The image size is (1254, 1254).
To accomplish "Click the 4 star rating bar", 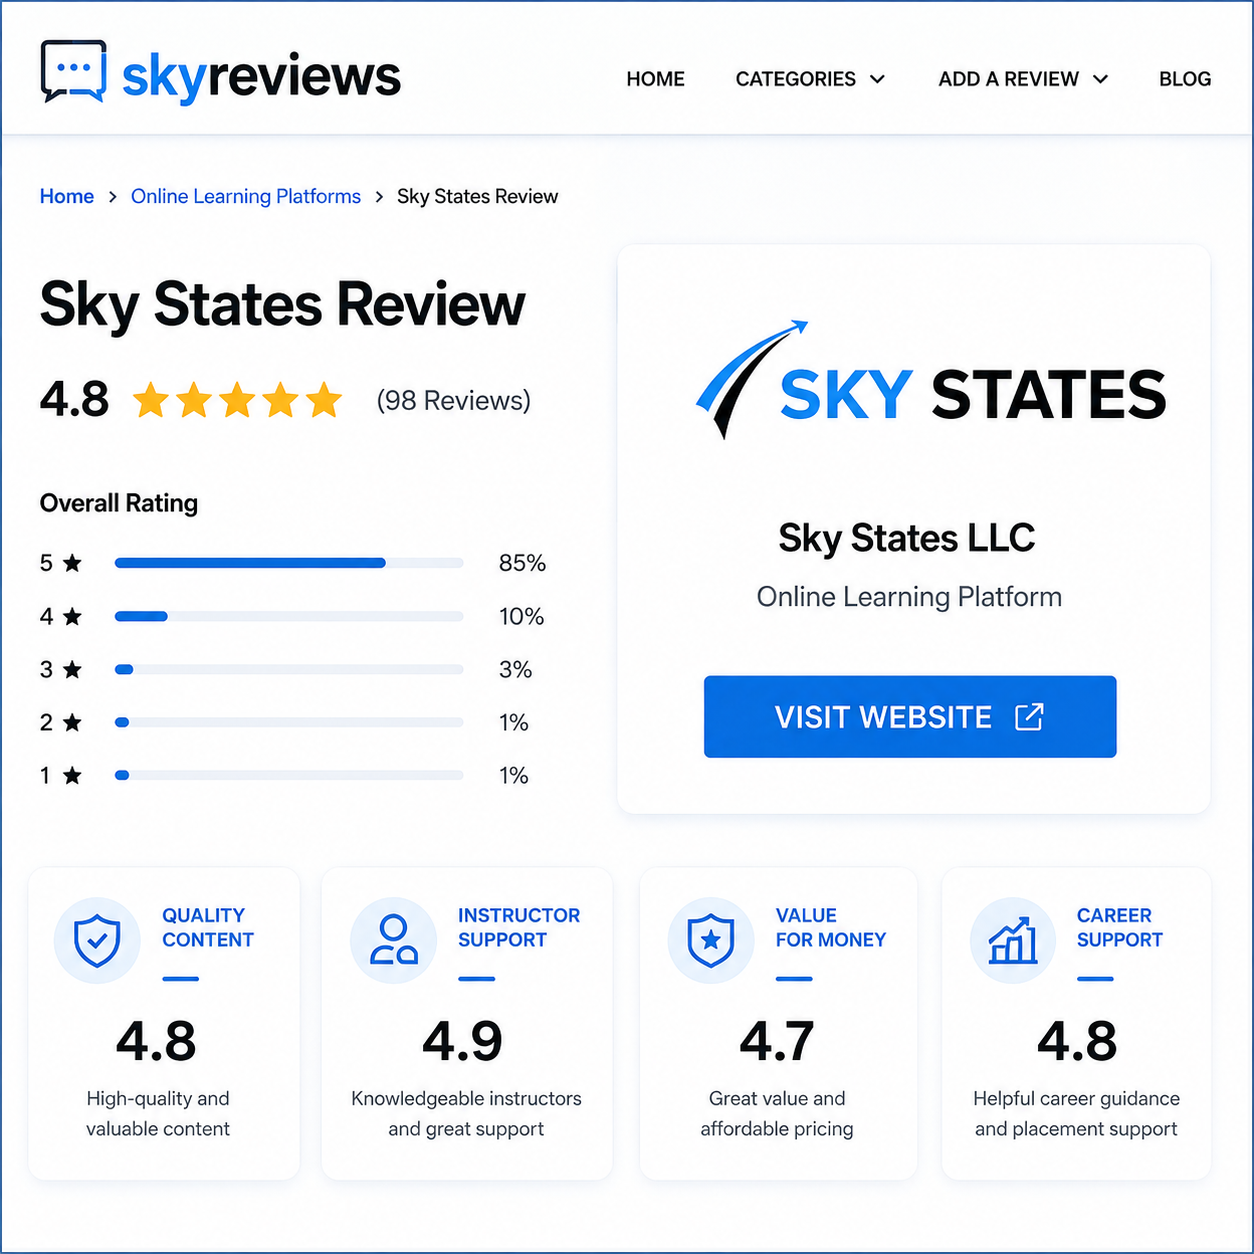I will point(289,616).
